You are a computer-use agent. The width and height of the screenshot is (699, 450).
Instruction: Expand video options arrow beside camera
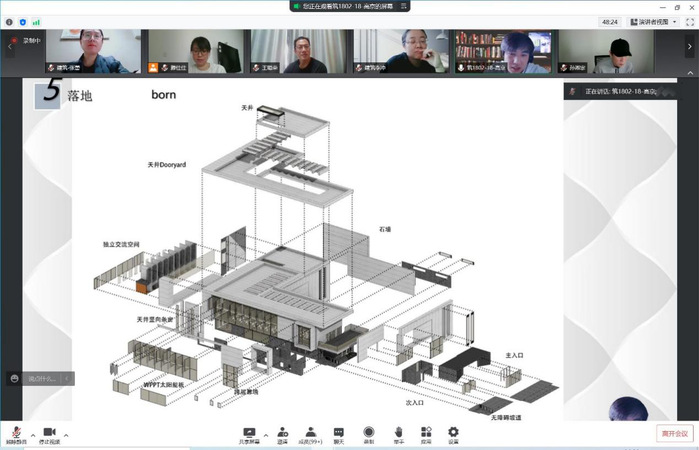(66, 435)
